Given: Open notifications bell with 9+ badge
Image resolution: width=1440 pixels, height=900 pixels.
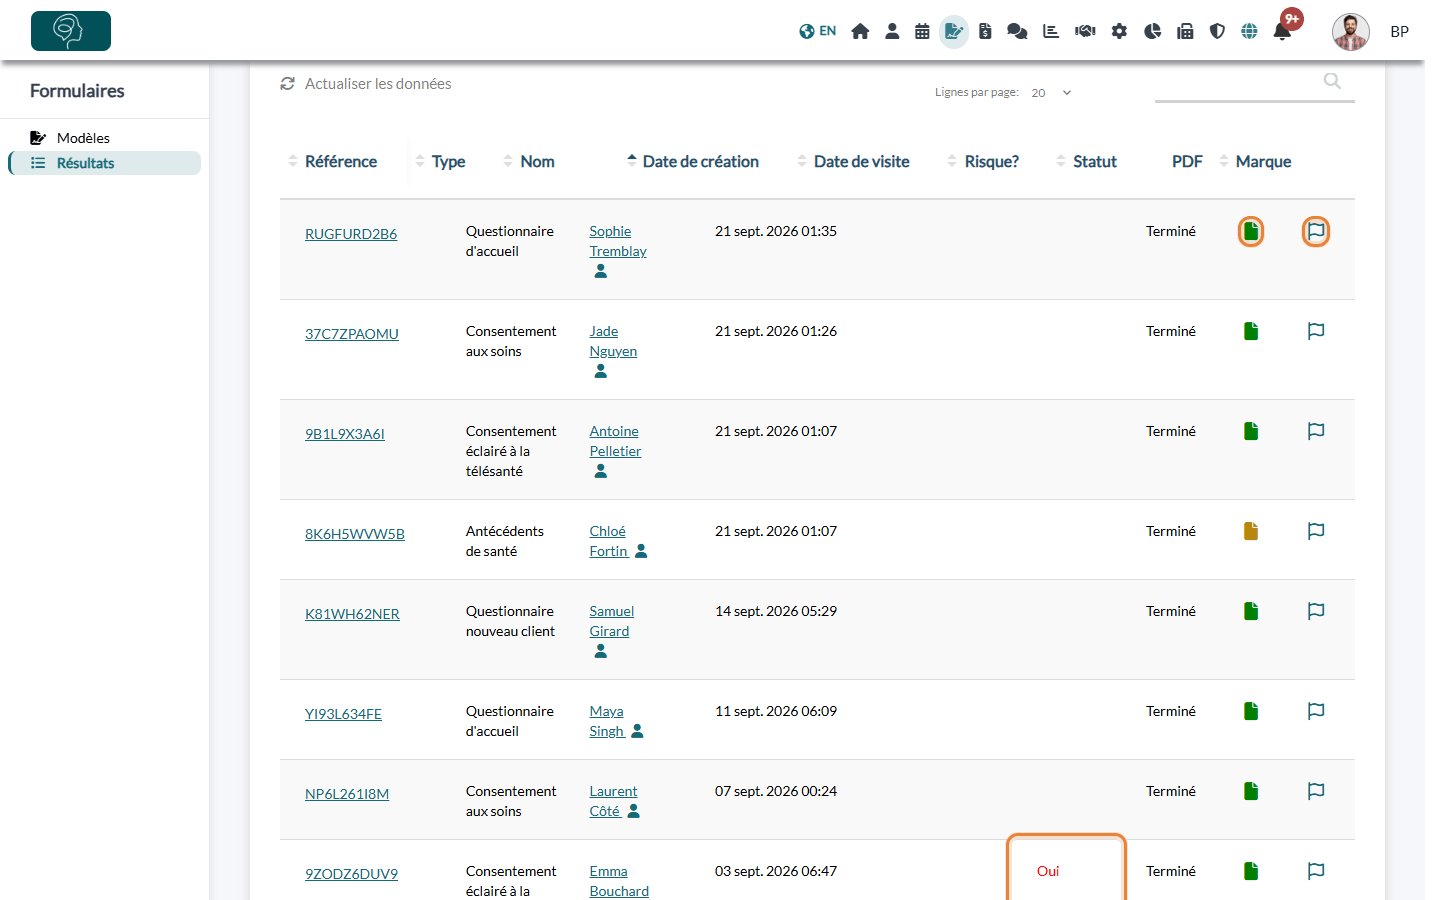Looking at the screenshot, I should point(1283,30).
